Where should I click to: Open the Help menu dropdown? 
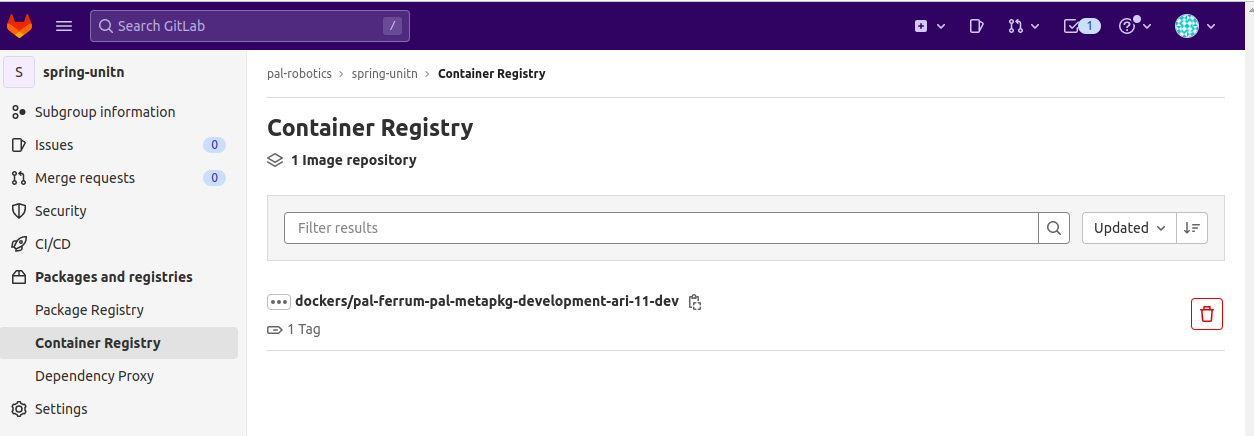[1135, 26]
